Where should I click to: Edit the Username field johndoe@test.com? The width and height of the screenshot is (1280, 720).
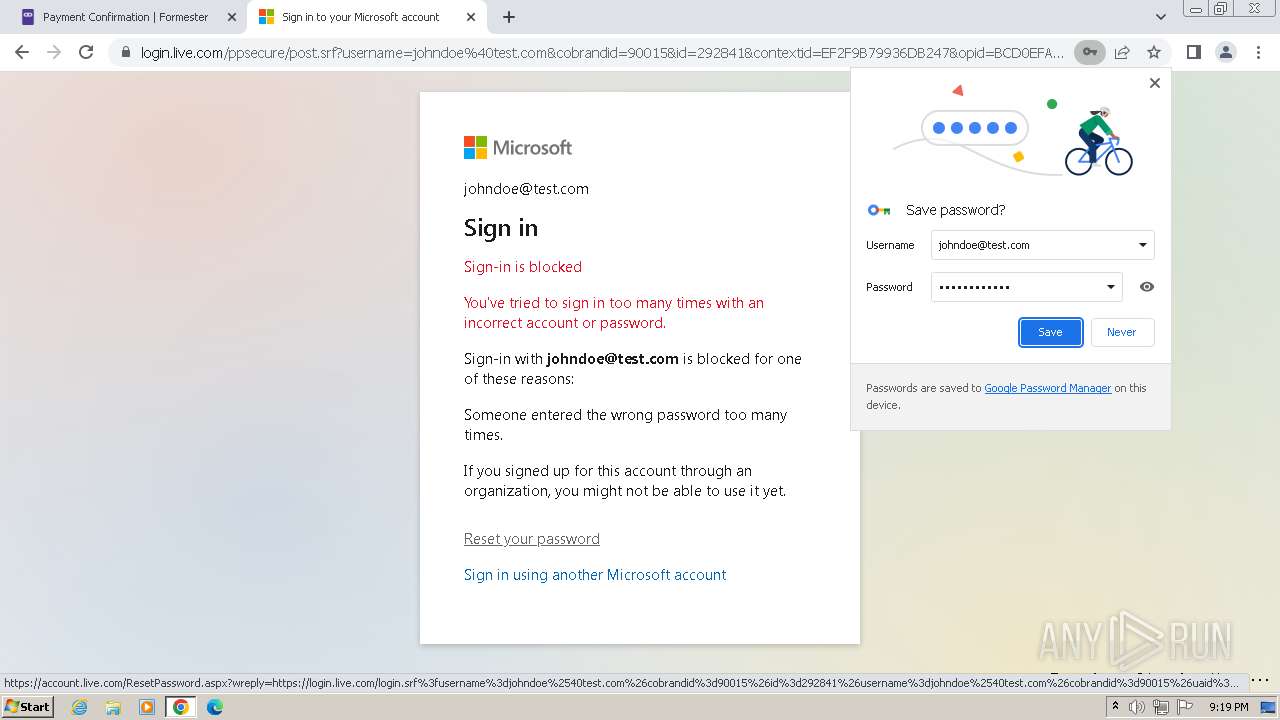pos(1042,245)
